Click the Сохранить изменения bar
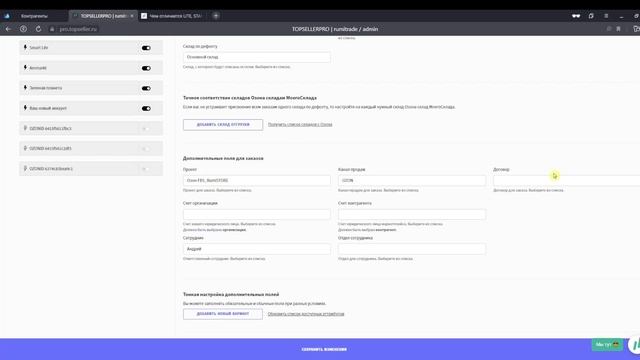 320,349
